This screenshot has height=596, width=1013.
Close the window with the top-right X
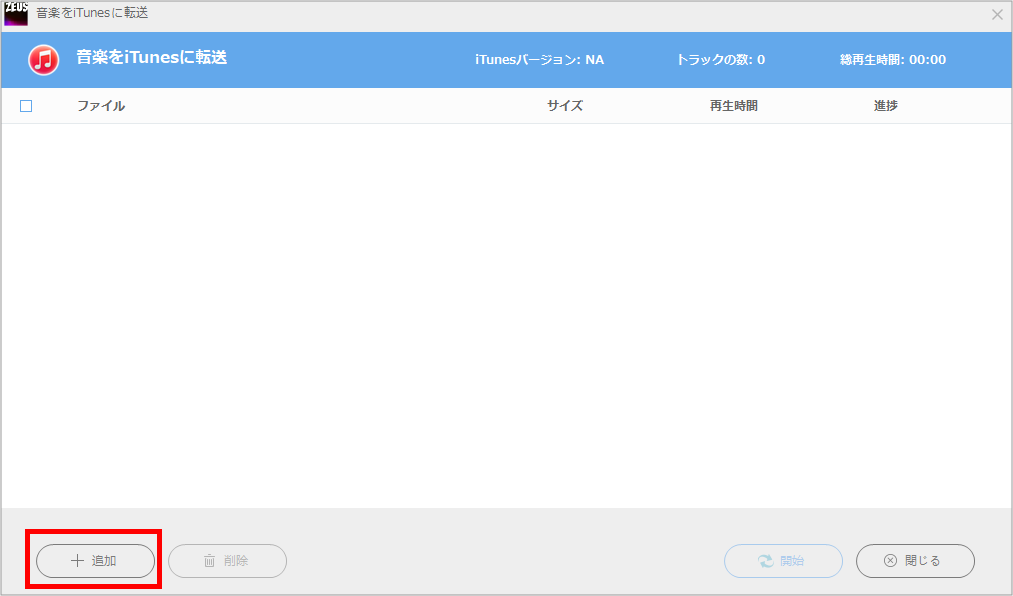coord(996,15)
